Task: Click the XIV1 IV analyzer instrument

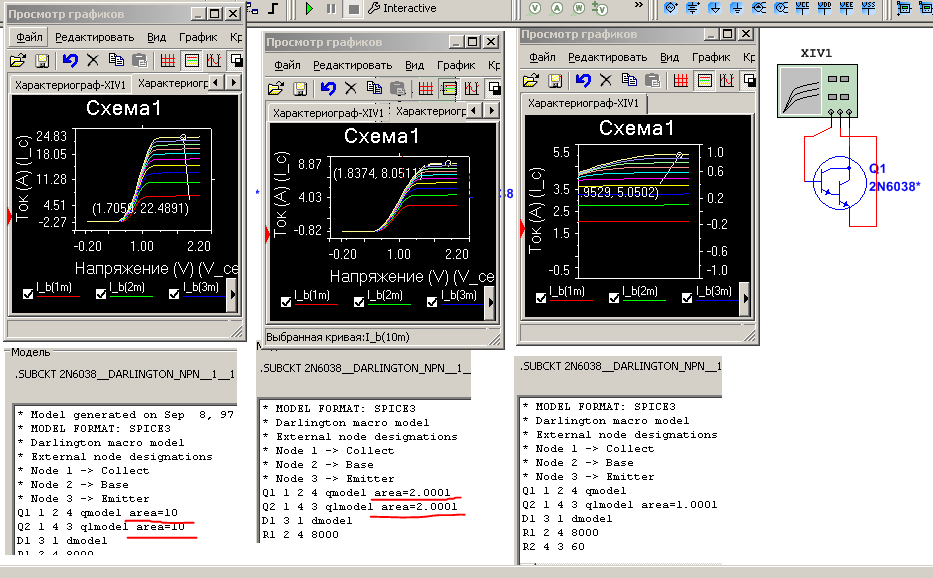Action: click(817, 89)
